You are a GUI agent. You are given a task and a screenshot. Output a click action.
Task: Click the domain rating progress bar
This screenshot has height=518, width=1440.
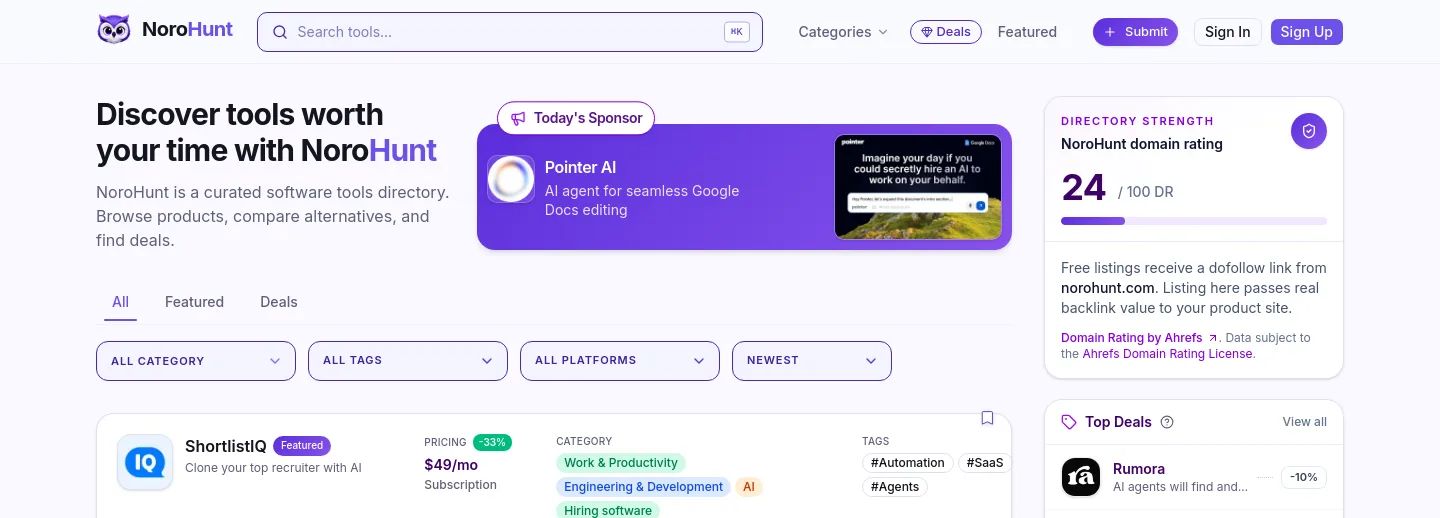[x=1194, y=221]
